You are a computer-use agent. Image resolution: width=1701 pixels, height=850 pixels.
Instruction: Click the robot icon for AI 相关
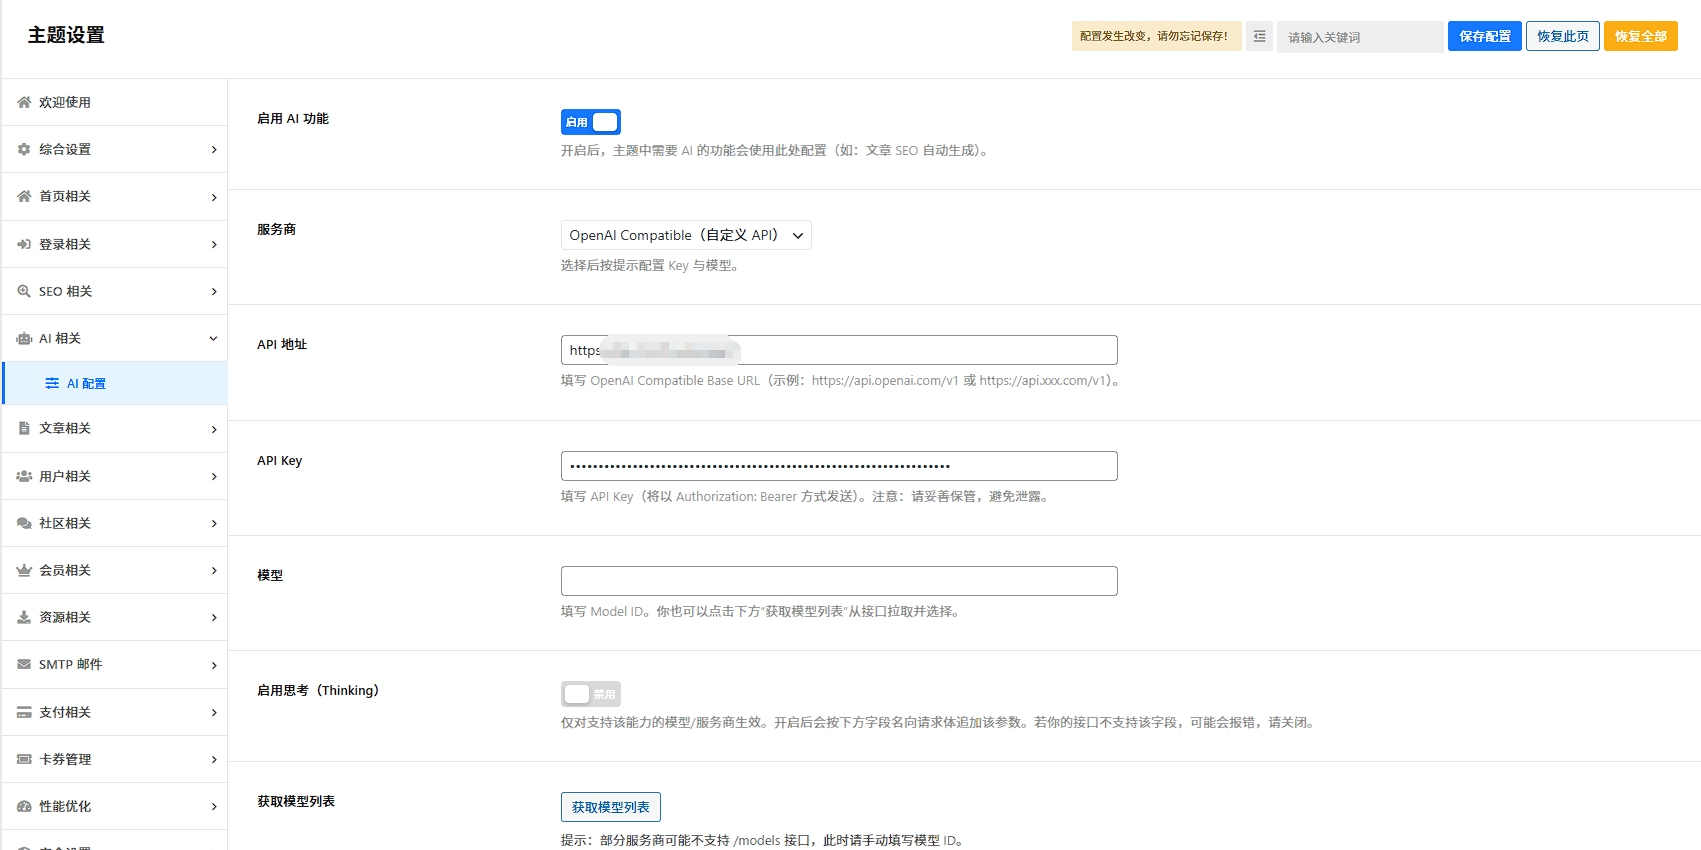click(24, 339)
